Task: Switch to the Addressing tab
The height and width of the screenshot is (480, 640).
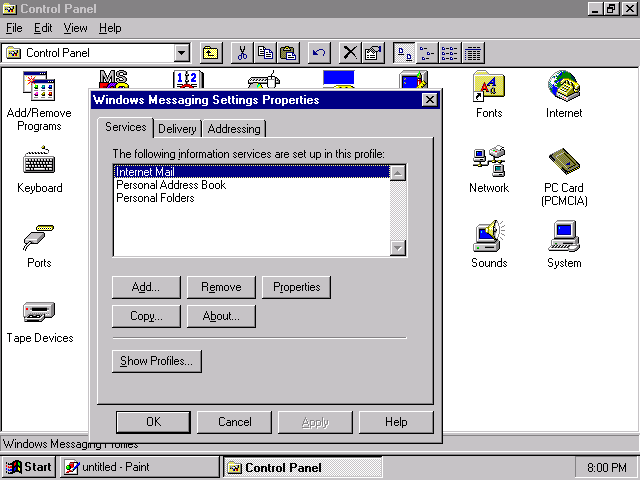Action: [x=234, y=129]
